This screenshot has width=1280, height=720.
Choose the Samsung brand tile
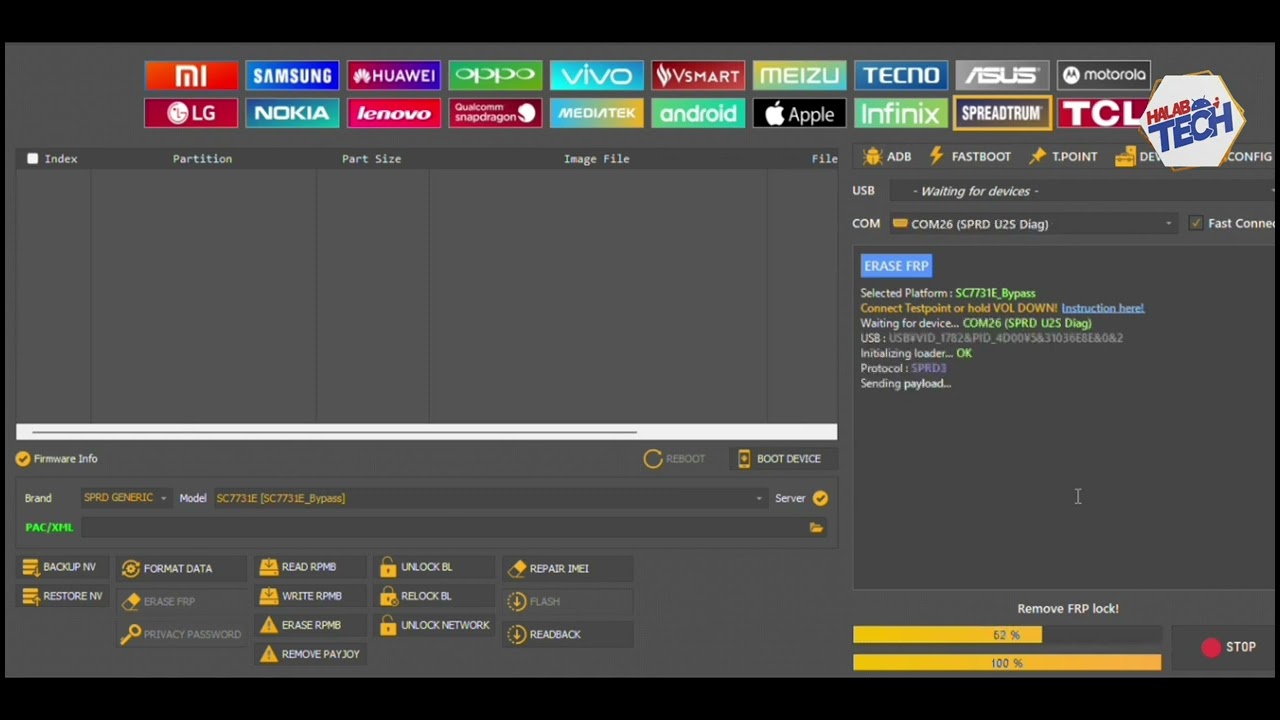(292, 75)
